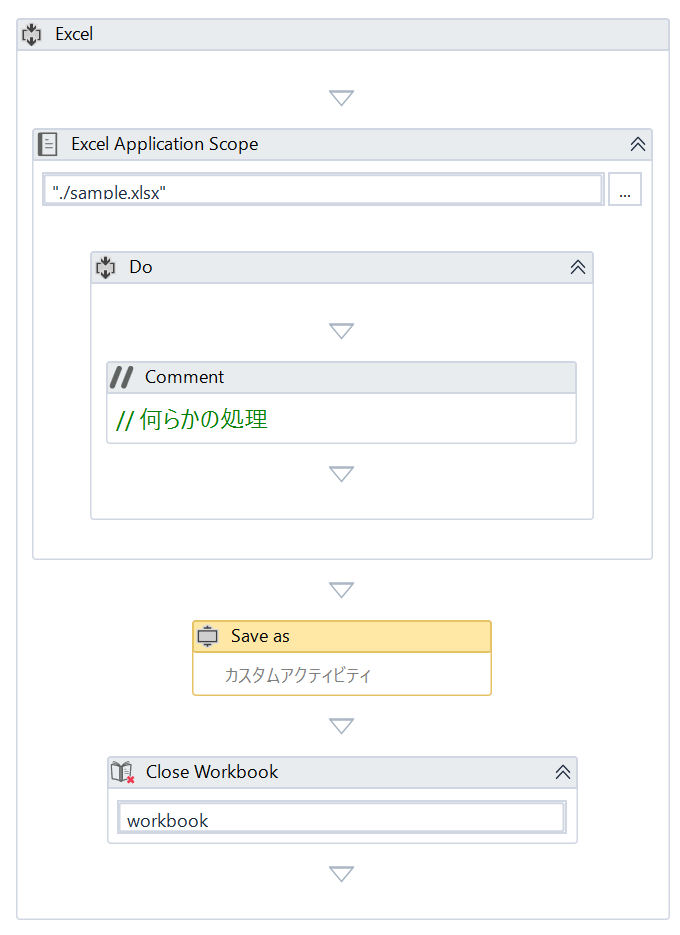Click the insert arrow below Comment activity
The height and width of the screenshot is (935, 680).
coord(342,474)
